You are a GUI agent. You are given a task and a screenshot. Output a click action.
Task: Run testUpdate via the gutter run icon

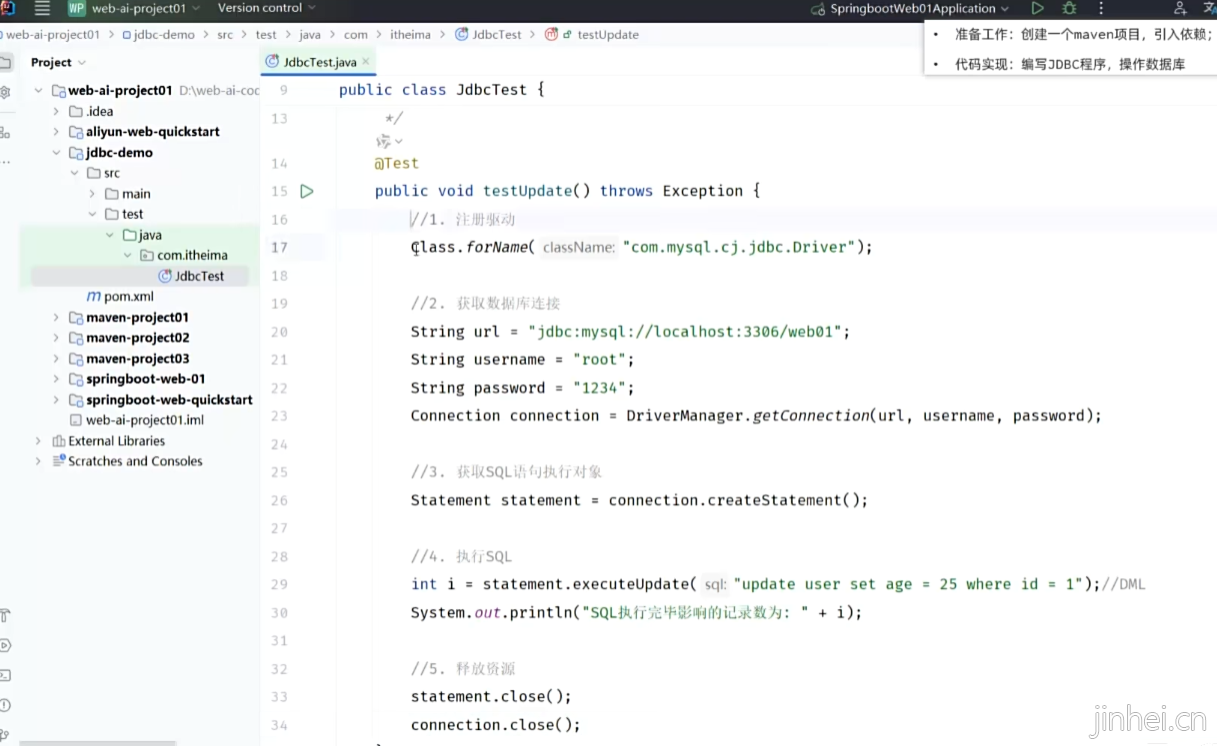pyautogui.click(x=307, y=191)
